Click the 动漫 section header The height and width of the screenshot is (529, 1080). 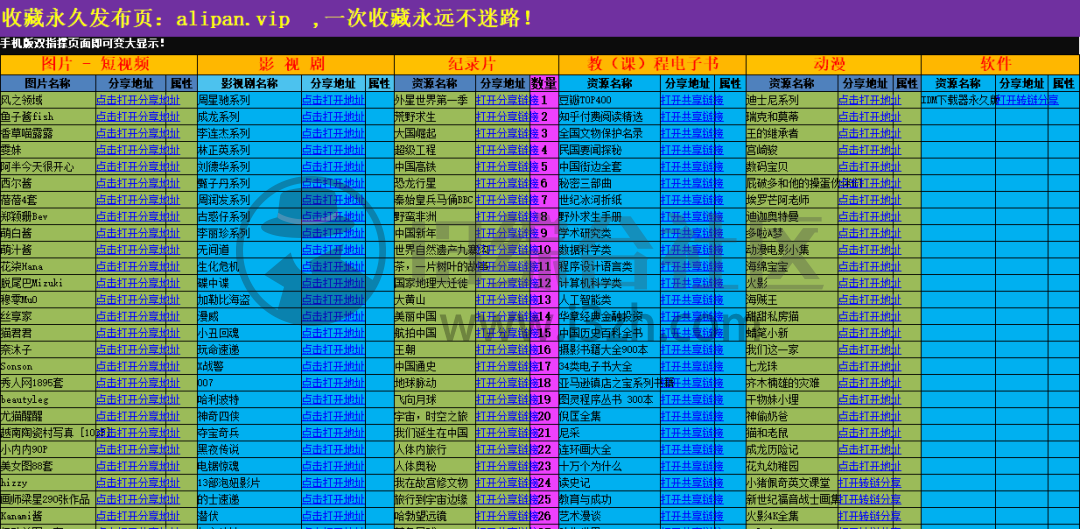833,65
